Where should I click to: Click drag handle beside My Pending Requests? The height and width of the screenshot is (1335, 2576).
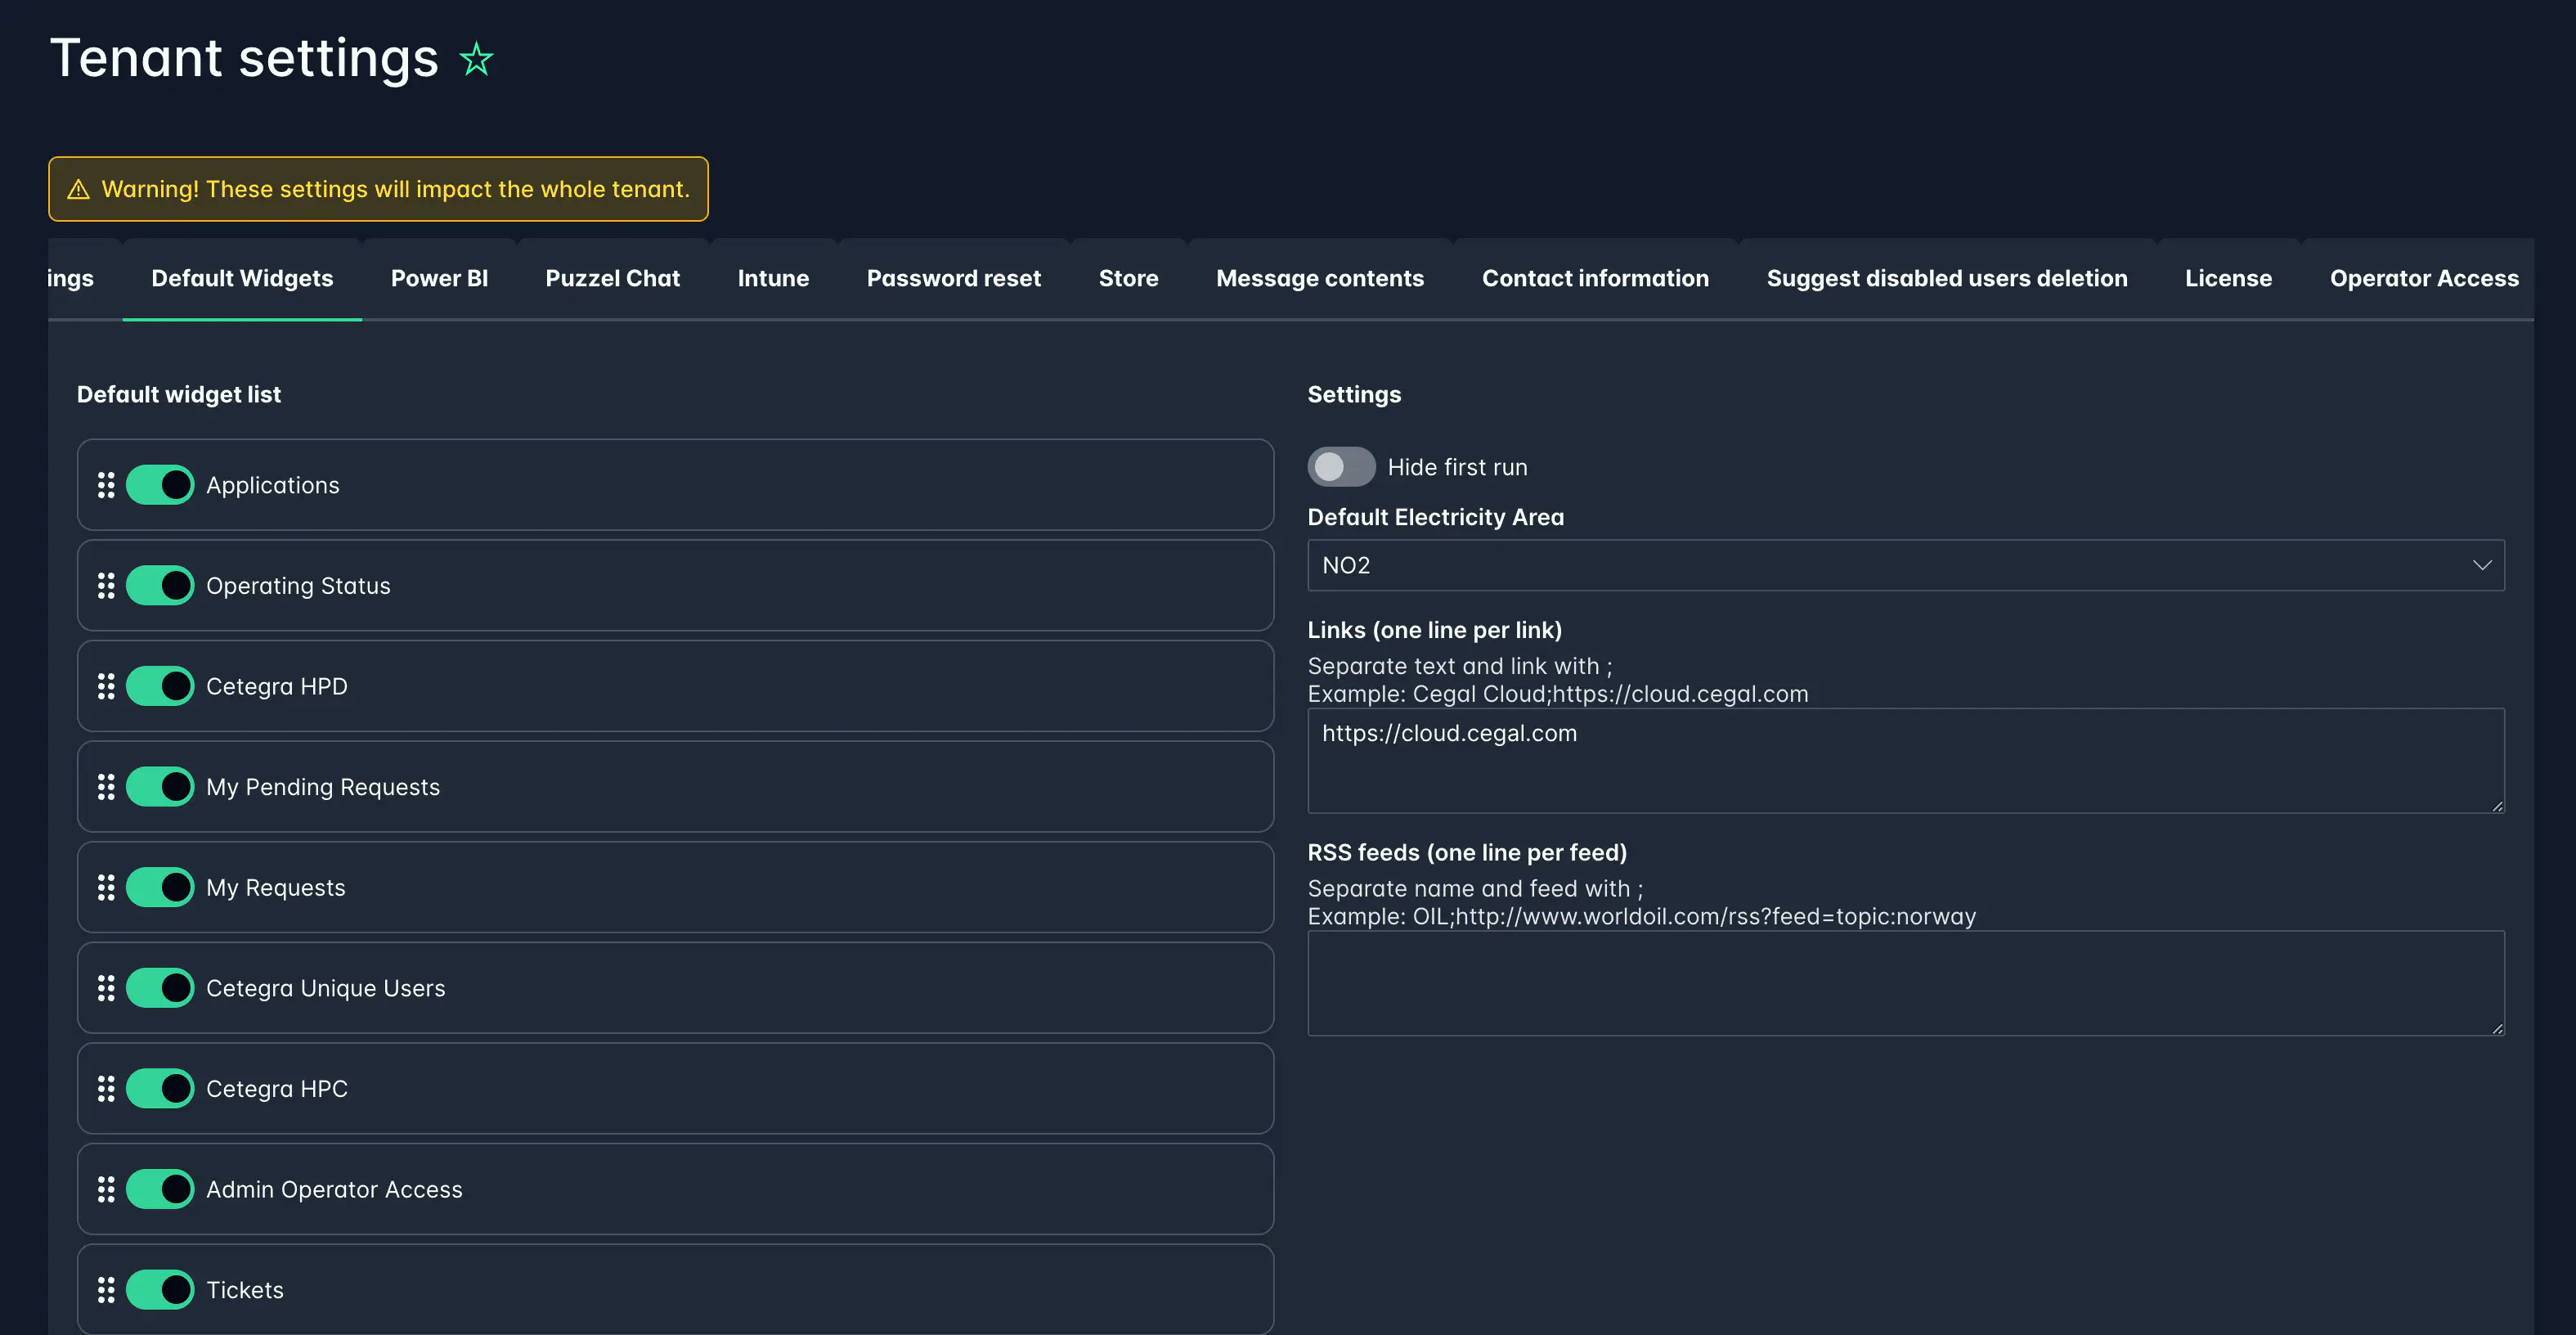[106, 787]
